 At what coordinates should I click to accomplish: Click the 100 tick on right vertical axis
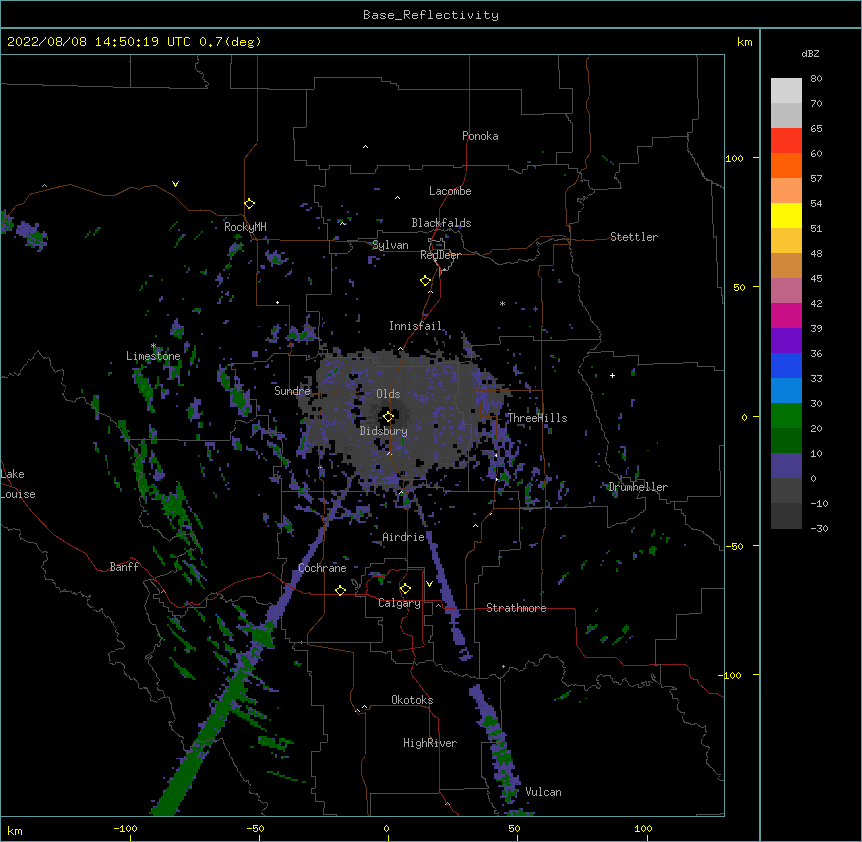[x=734, y=159]
